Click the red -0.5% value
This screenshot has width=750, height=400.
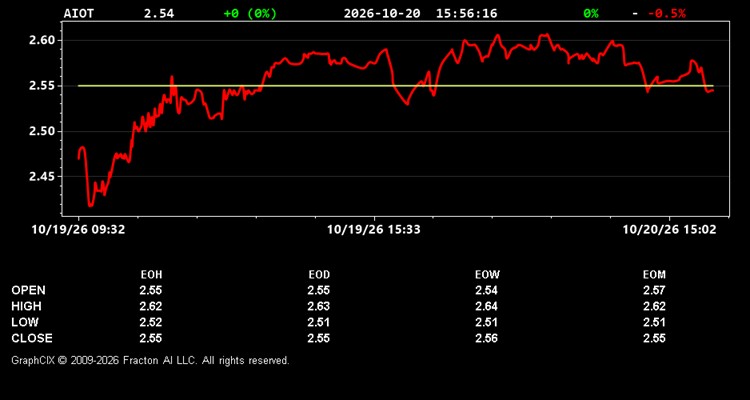pos(667,13)
